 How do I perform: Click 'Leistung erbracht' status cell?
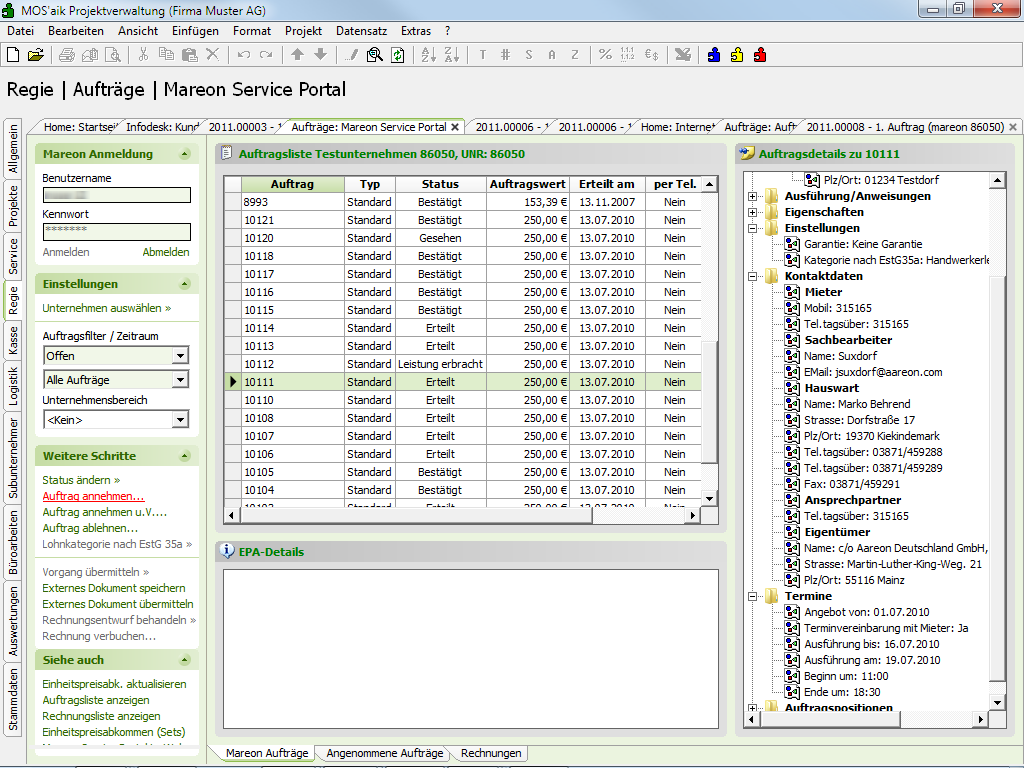(440, 364)
